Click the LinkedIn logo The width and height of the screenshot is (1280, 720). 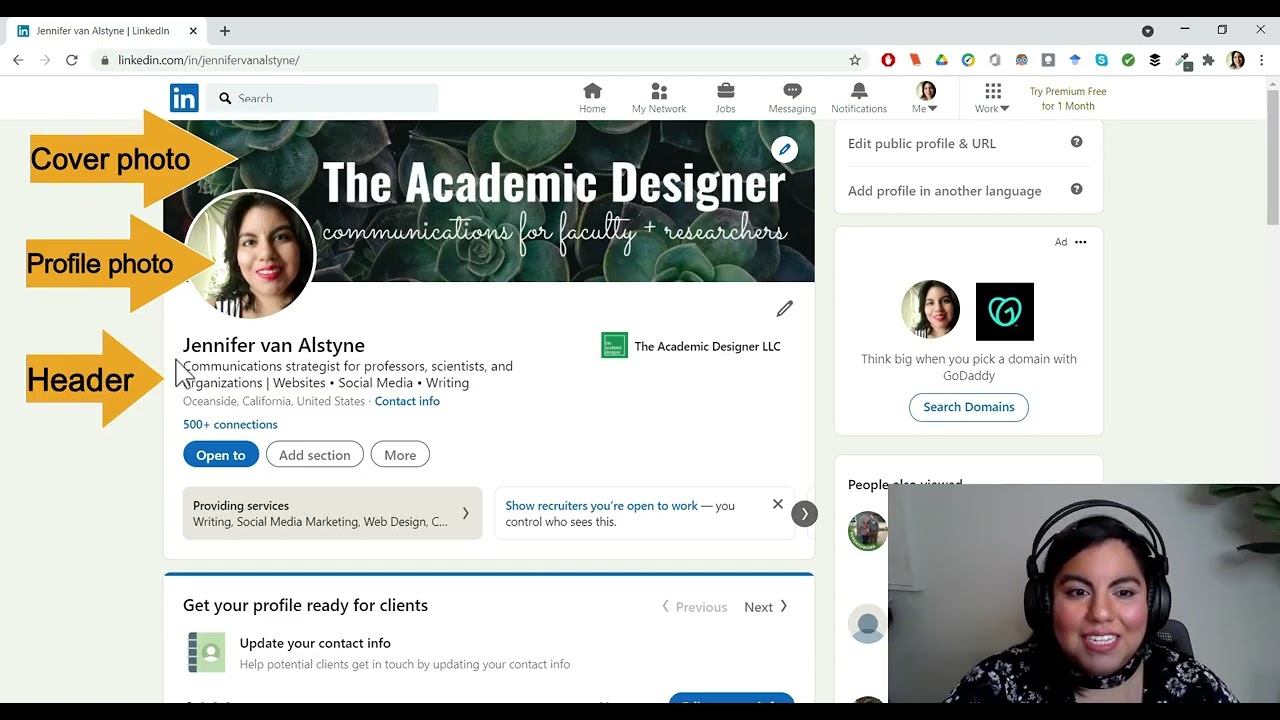tap(184, 98)
